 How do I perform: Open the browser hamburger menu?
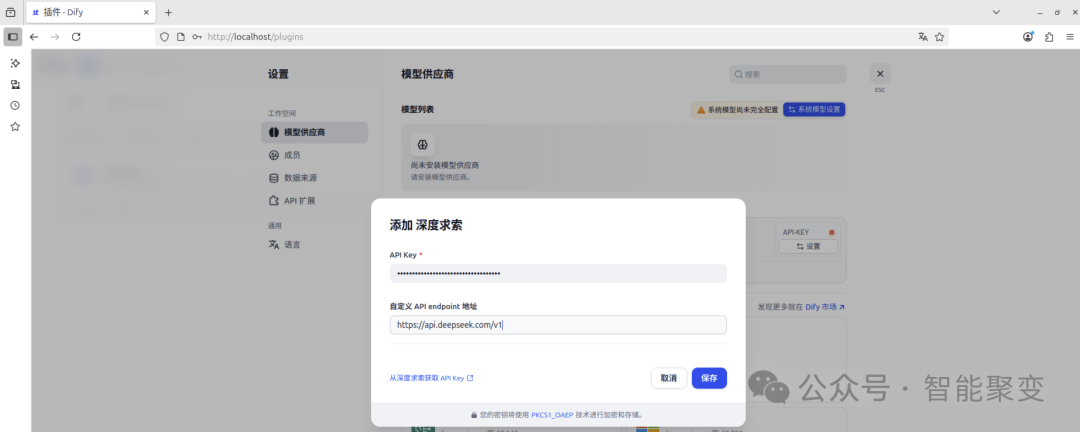(x=1070, y=37)
